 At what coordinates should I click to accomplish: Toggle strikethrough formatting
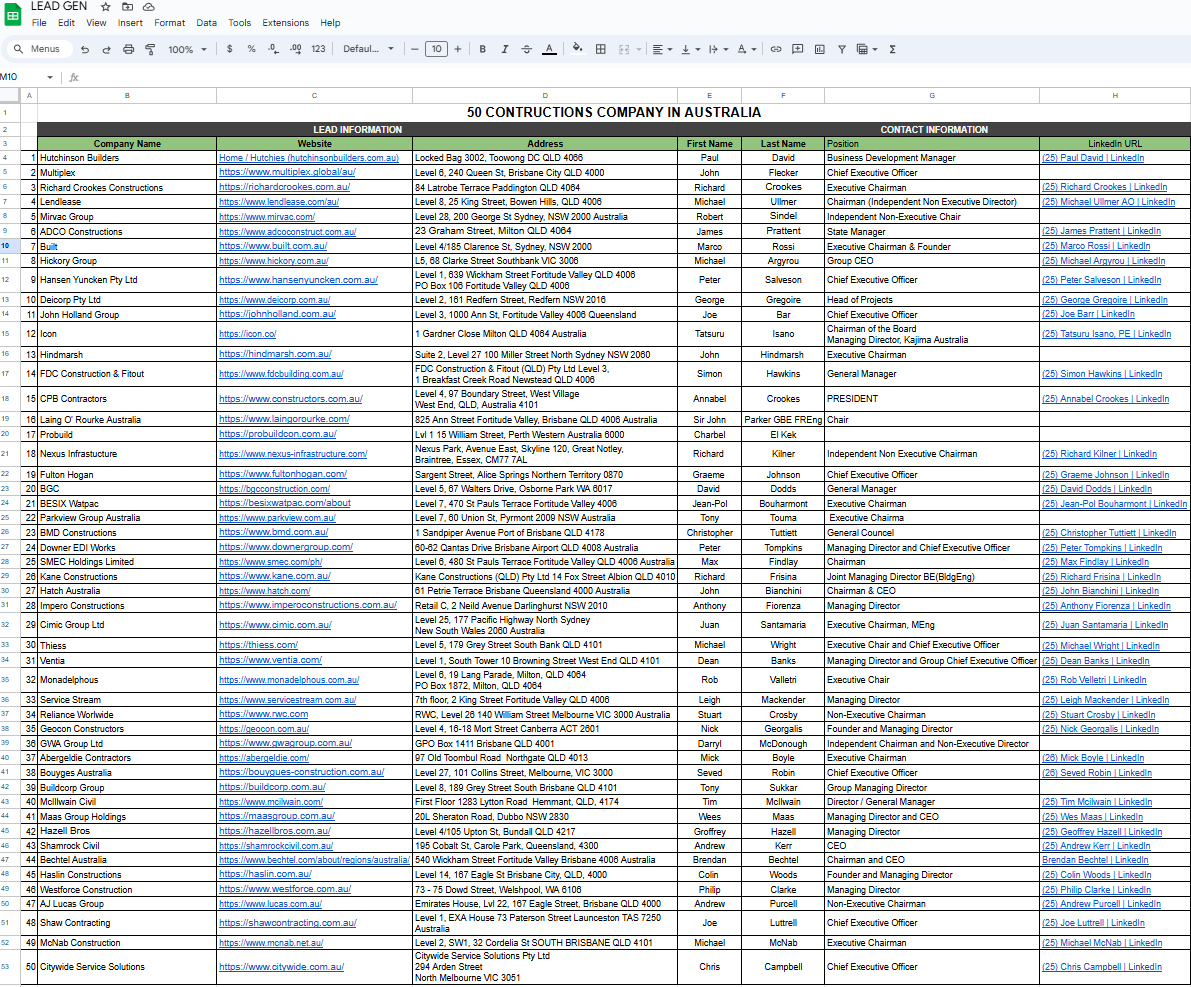tap(527, 48)
